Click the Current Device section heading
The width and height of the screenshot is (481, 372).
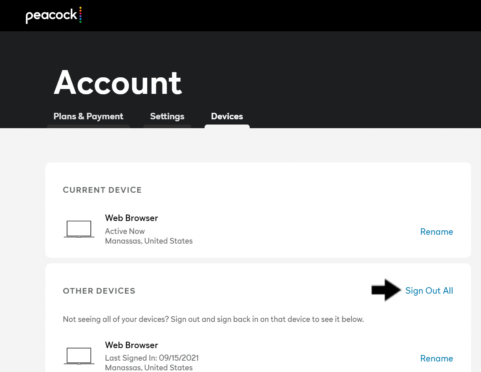point(102,190)
